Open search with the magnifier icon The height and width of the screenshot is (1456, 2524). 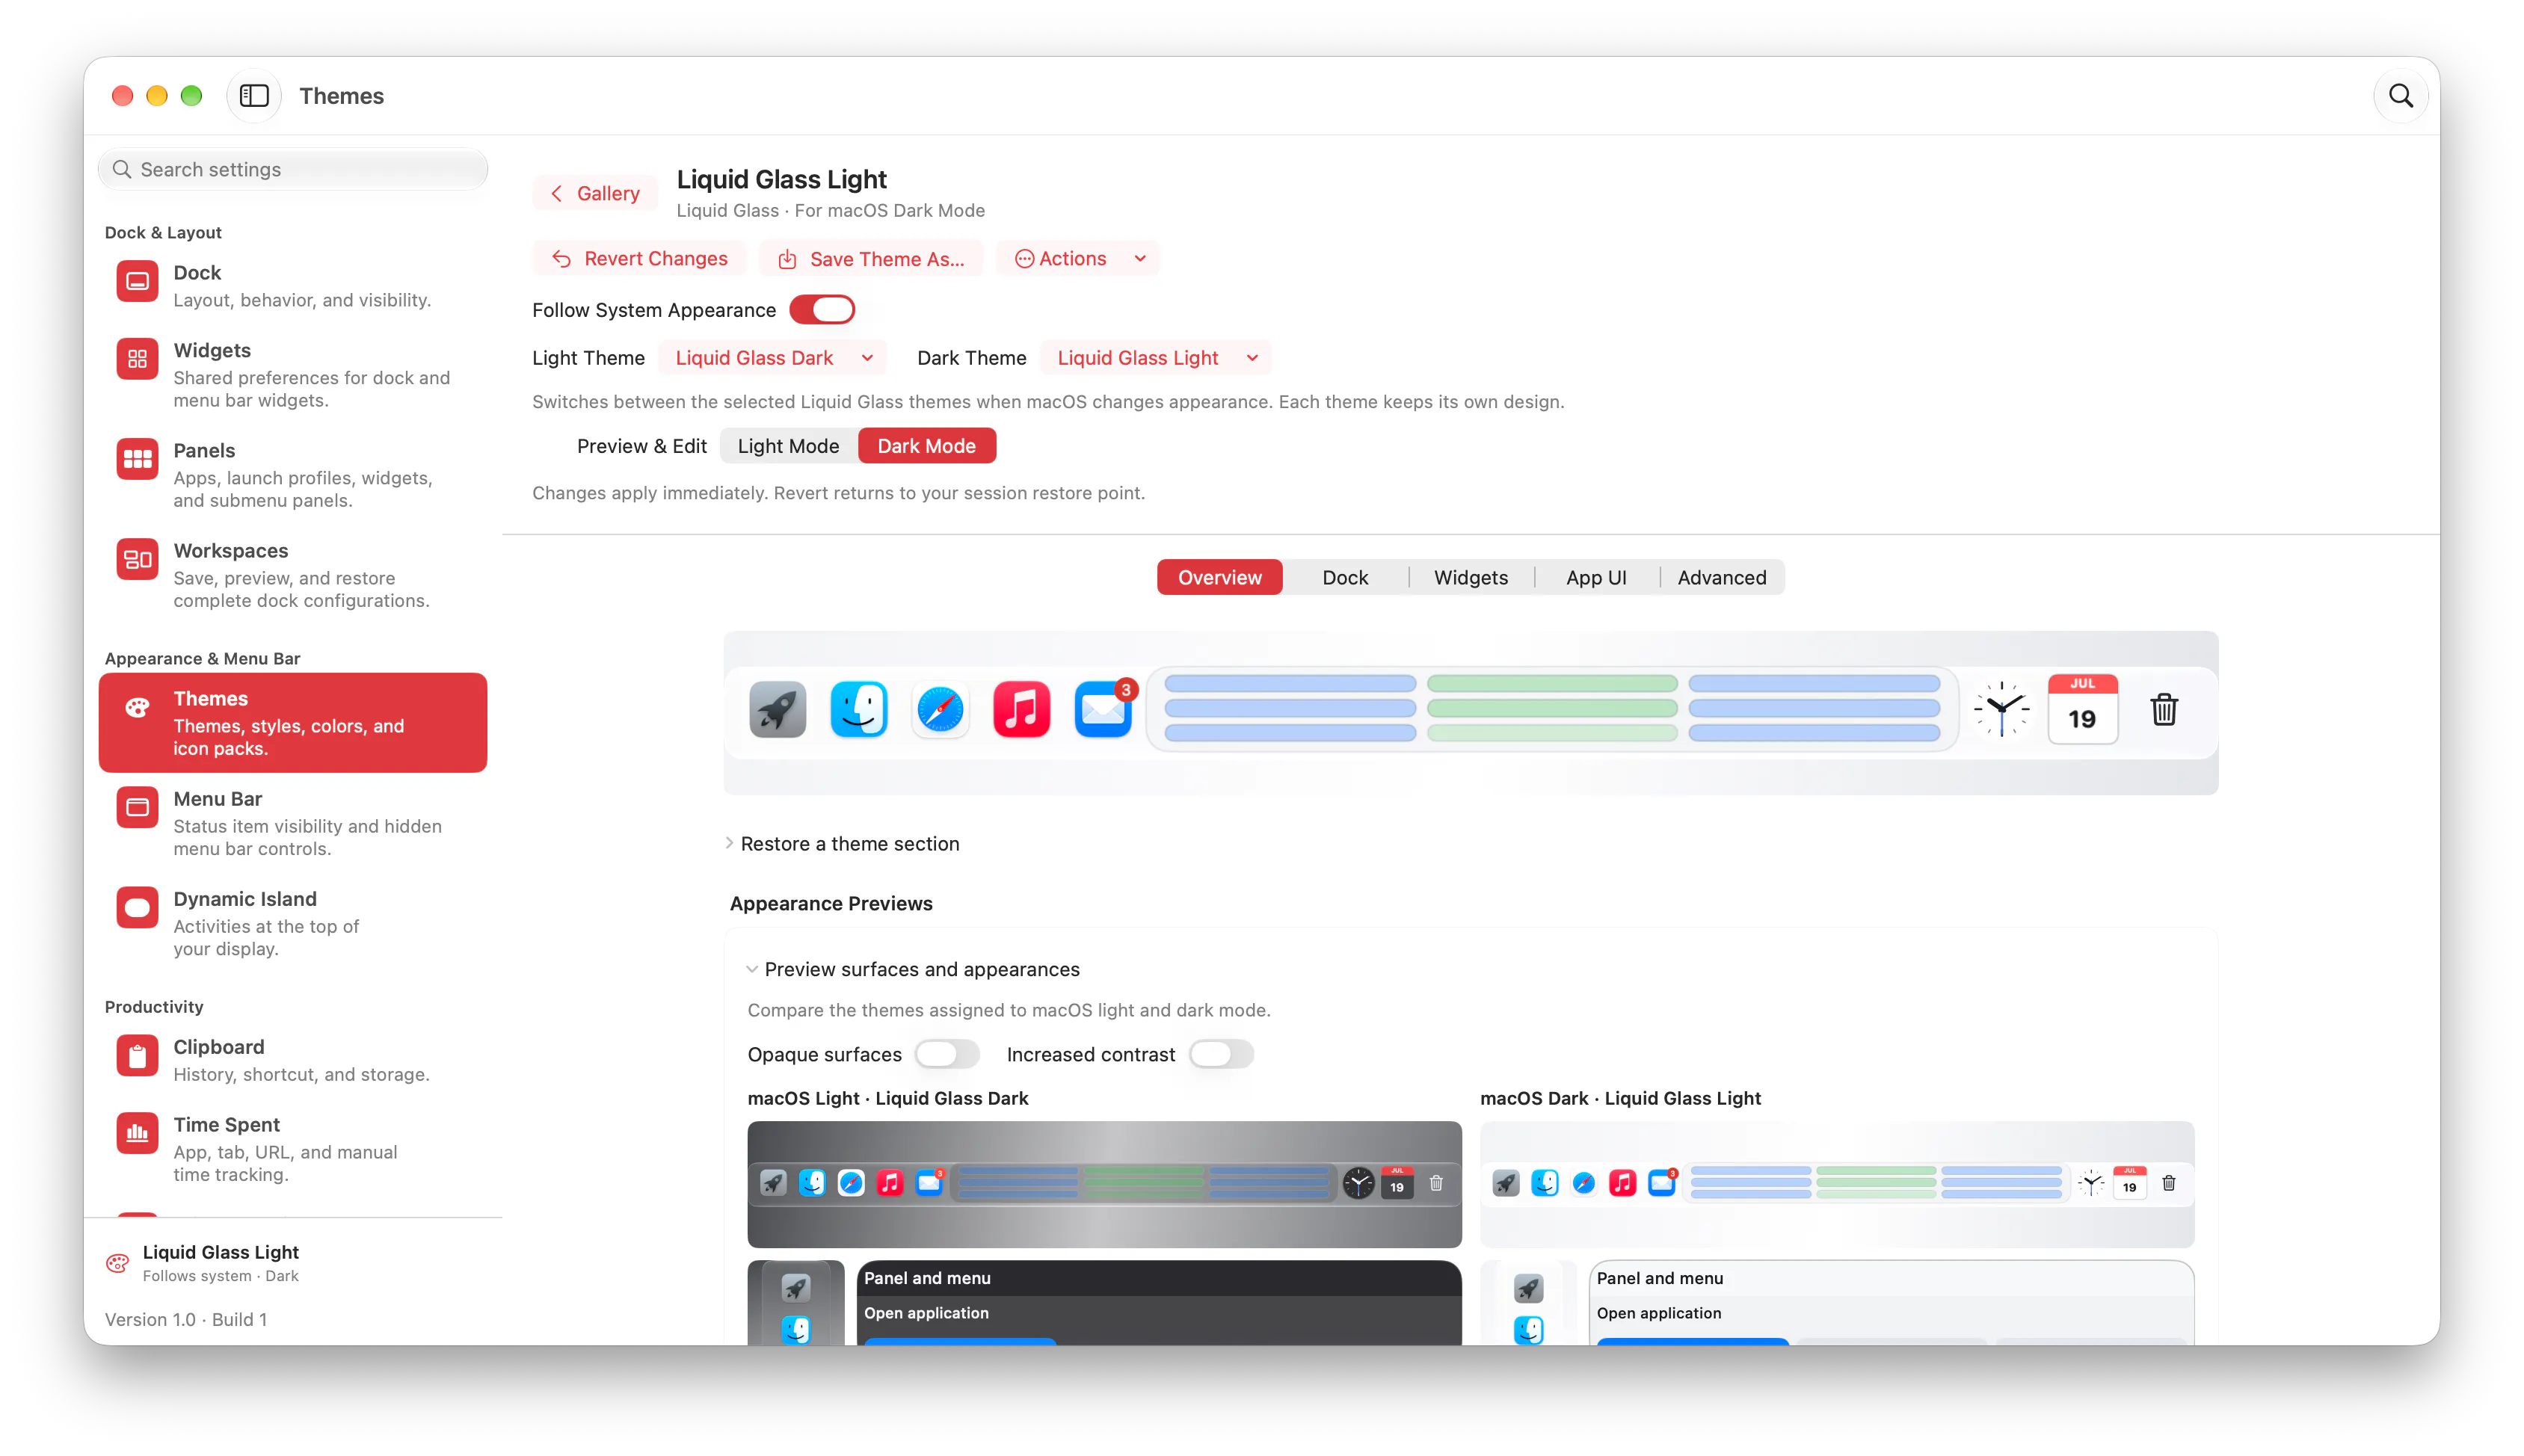2400,96
